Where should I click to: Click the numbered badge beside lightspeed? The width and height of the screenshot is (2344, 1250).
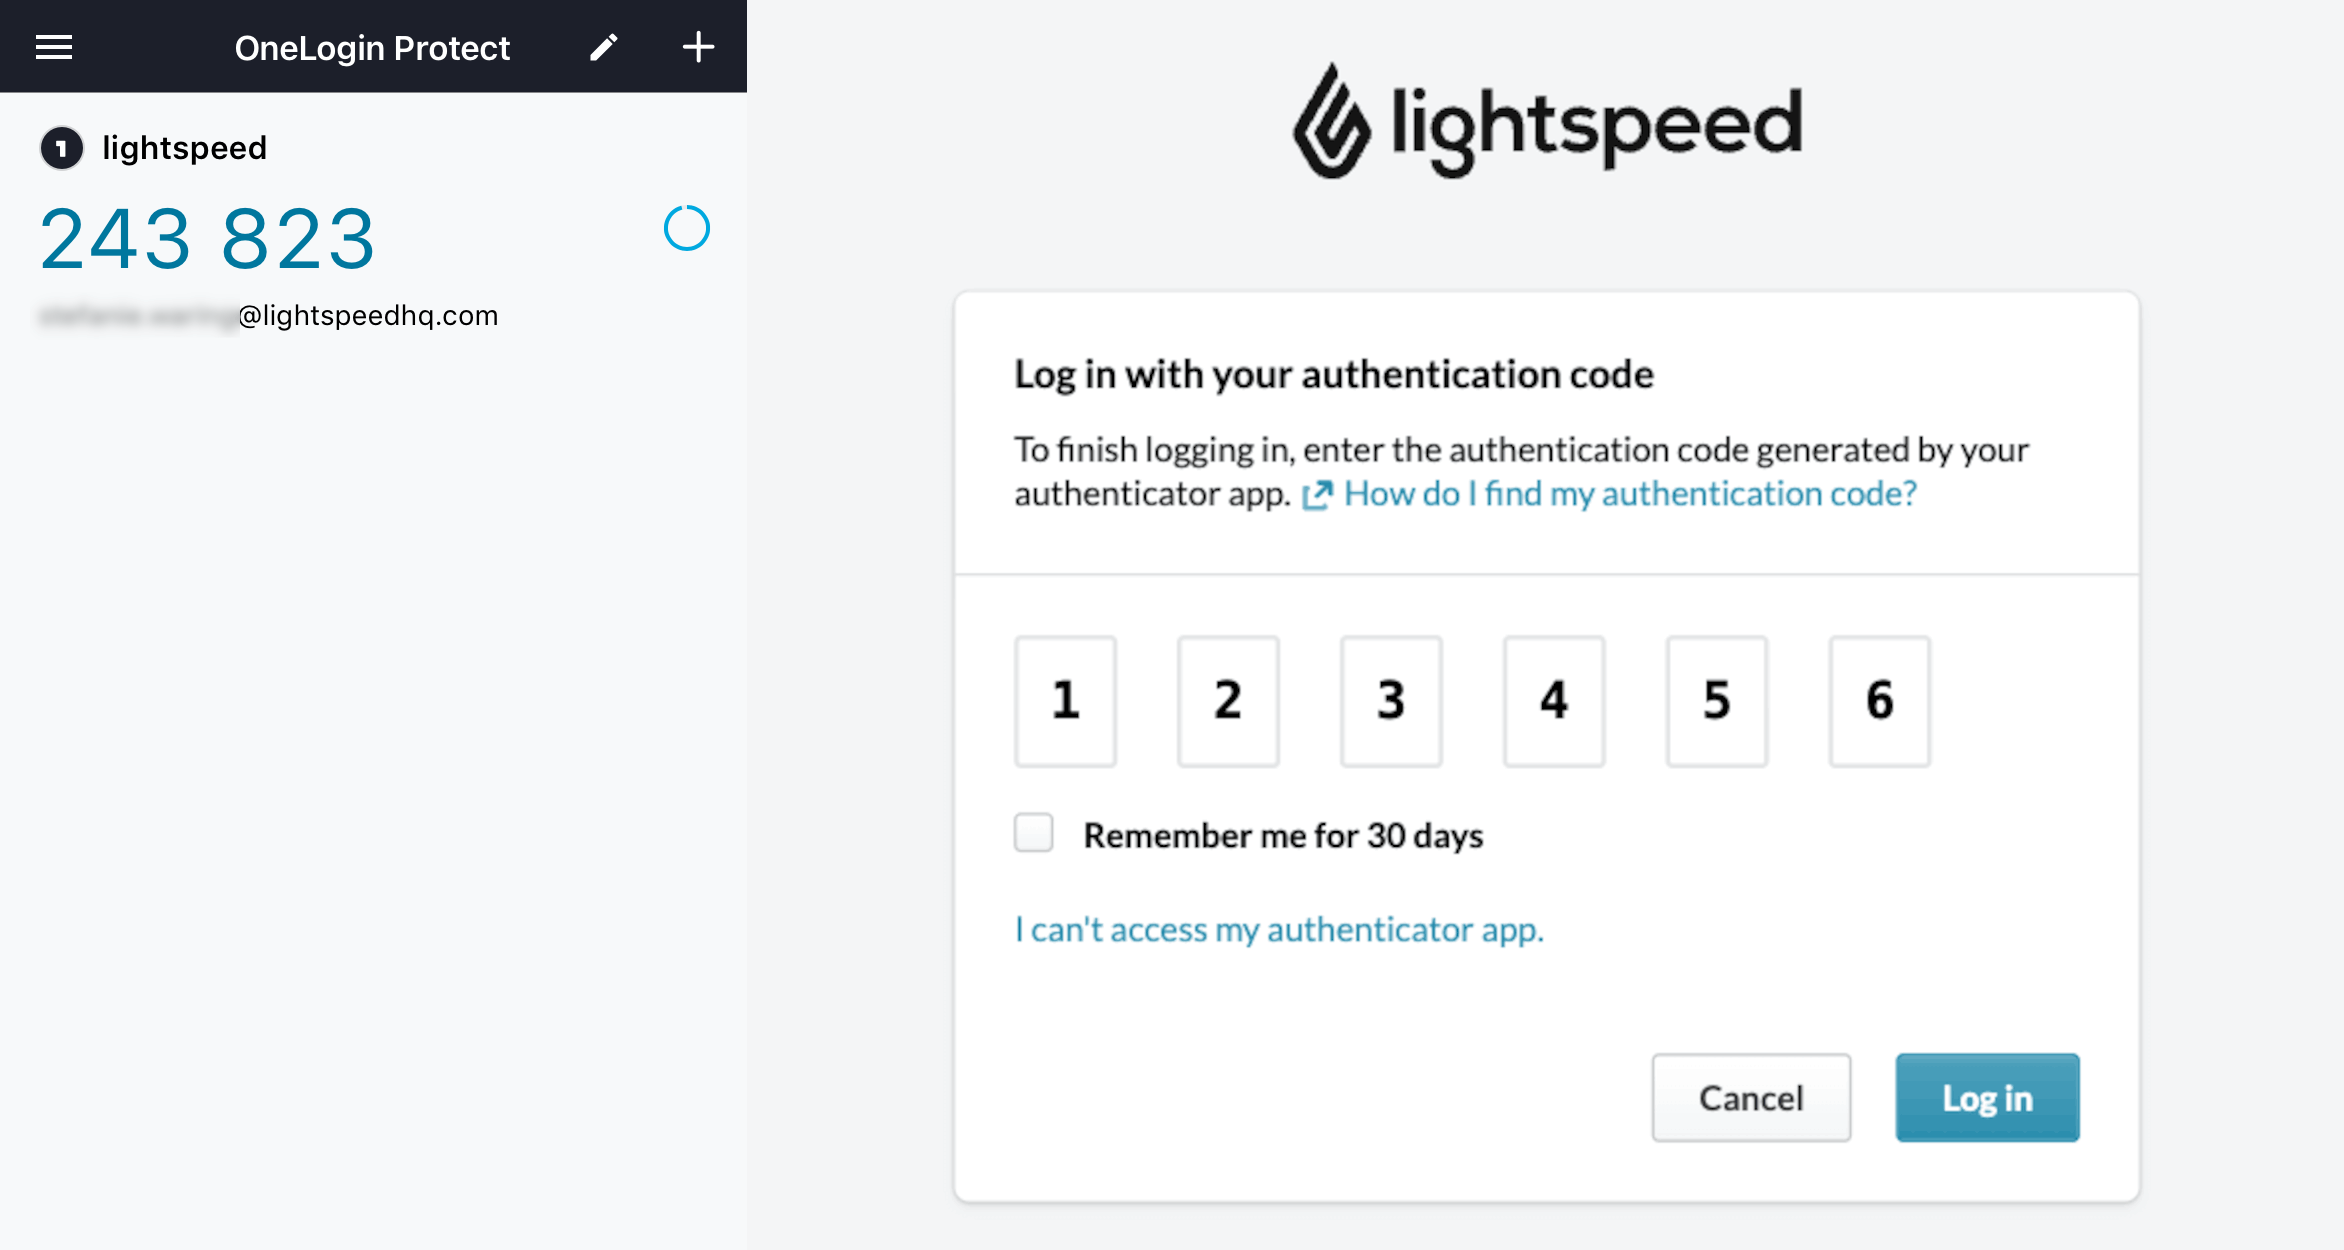61,147
